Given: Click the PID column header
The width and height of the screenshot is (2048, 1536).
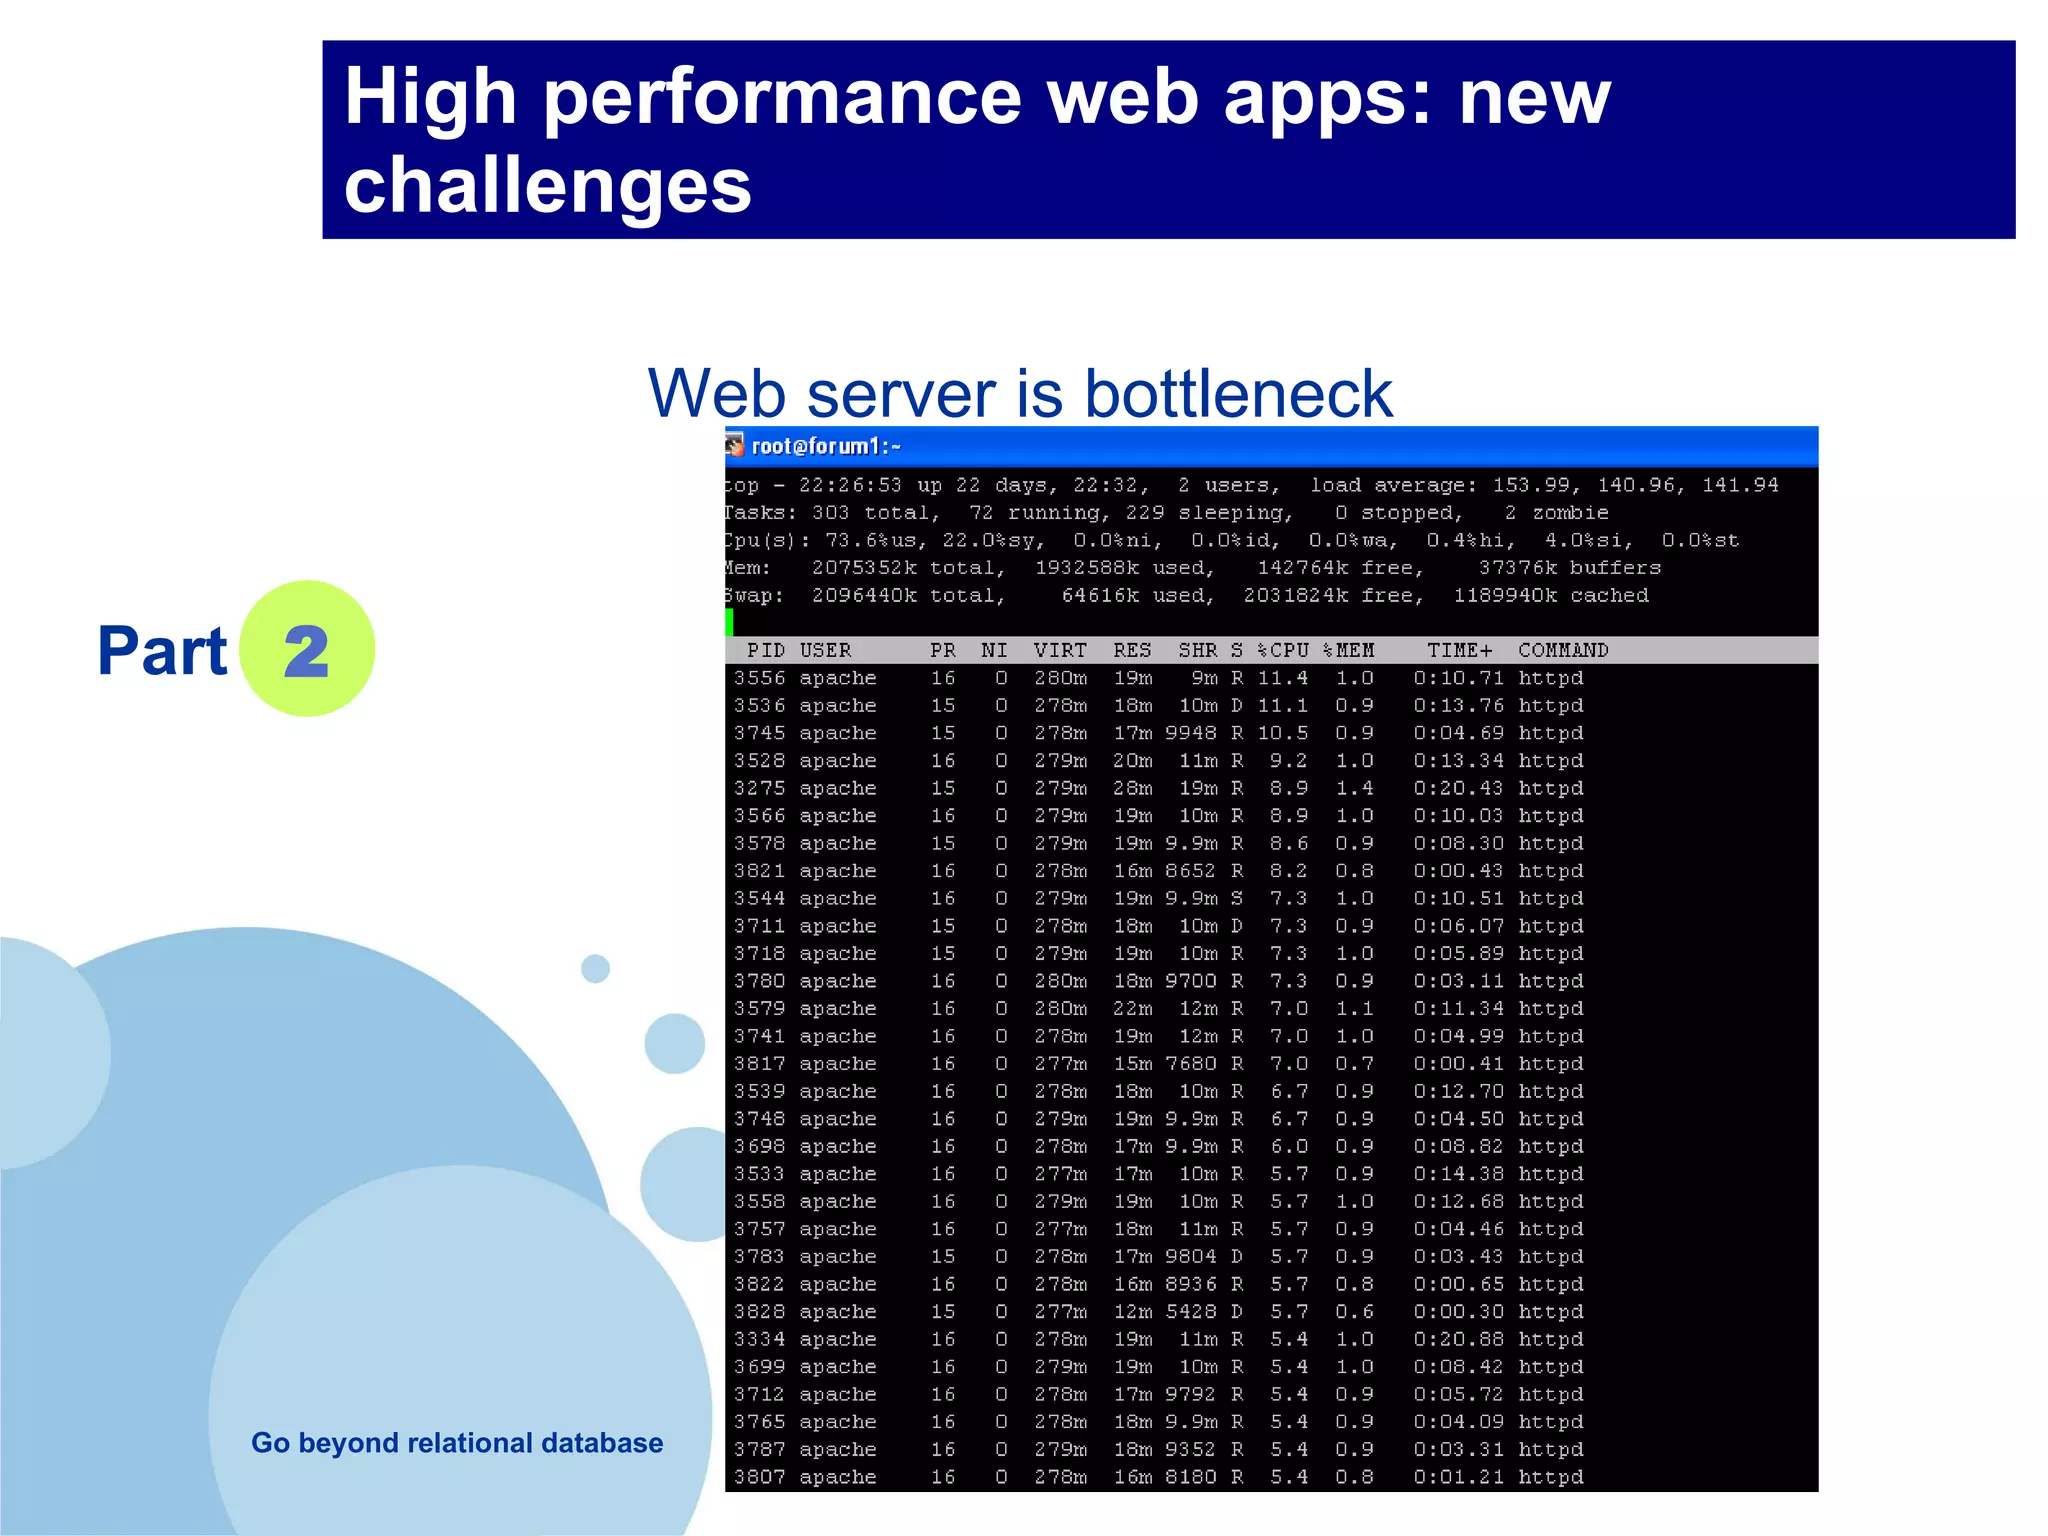Looking at the screenshot, I should [x=765, y=650].
